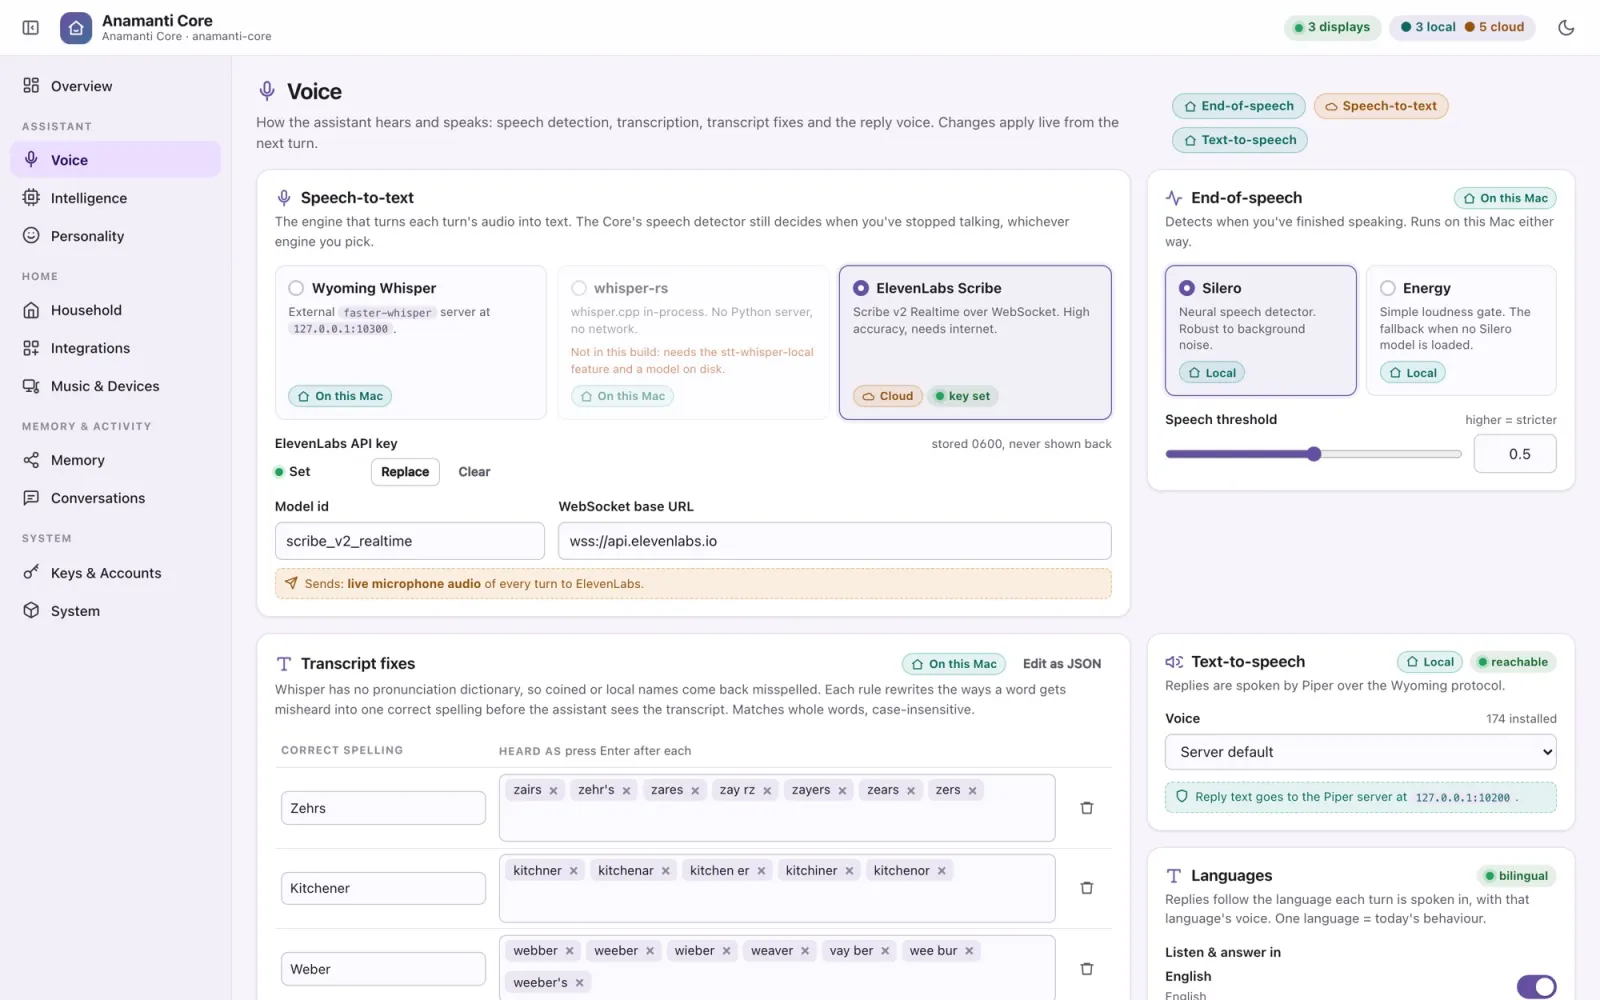Jump to End-of-speech section chip
The image size is (1600, 1000).
1239,106
